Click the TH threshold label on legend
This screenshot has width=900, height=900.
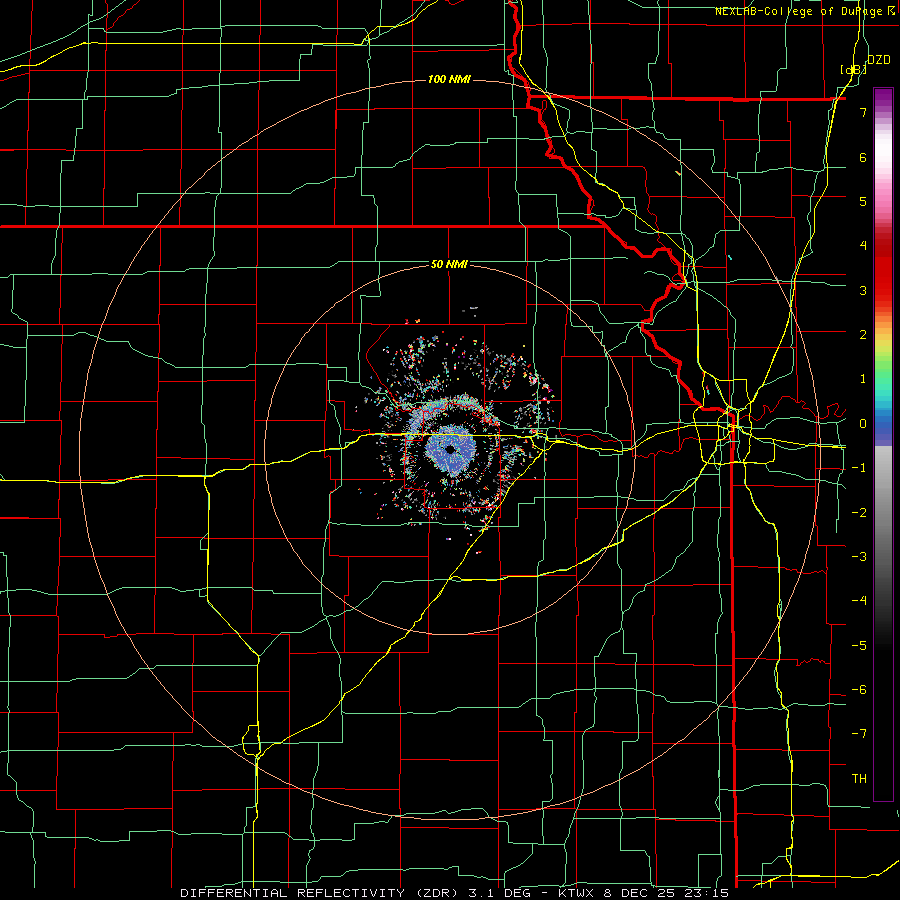click(859, 779)
